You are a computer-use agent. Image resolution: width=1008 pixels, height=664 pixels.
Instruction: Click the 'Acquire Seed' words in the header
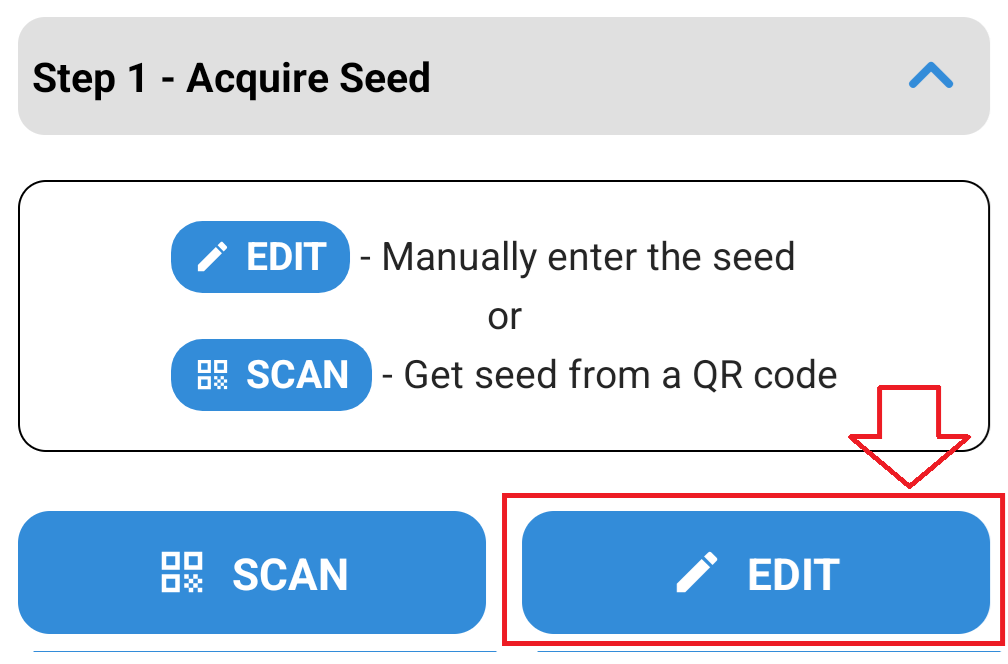[x=309, y=78]
